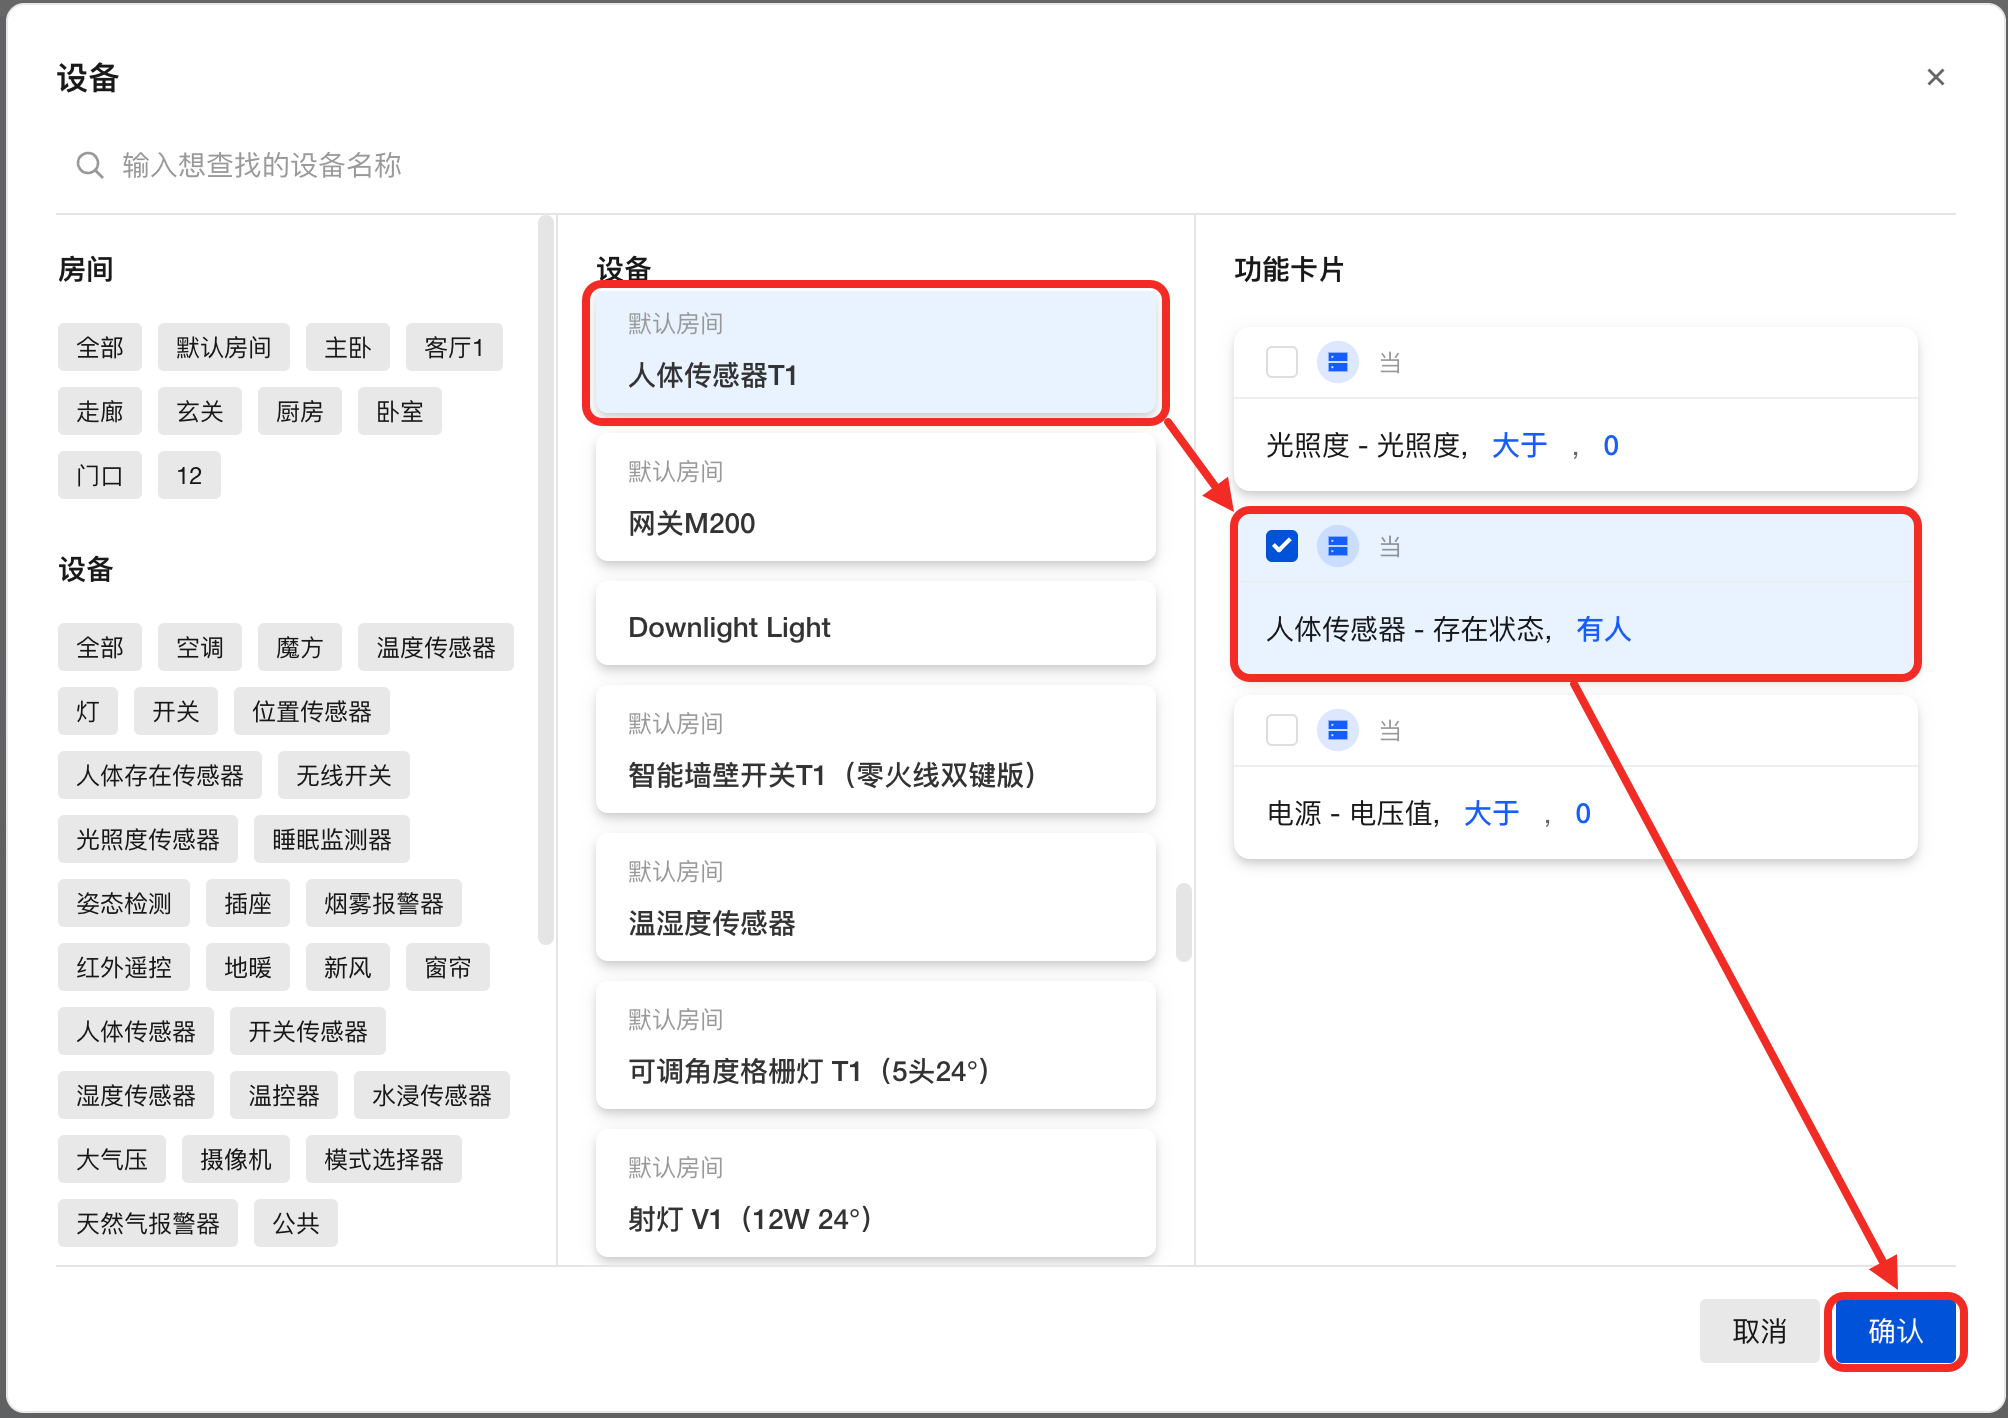Click the search magnifier icon
Viewport: 2008px width, 1418px height.
90,165
